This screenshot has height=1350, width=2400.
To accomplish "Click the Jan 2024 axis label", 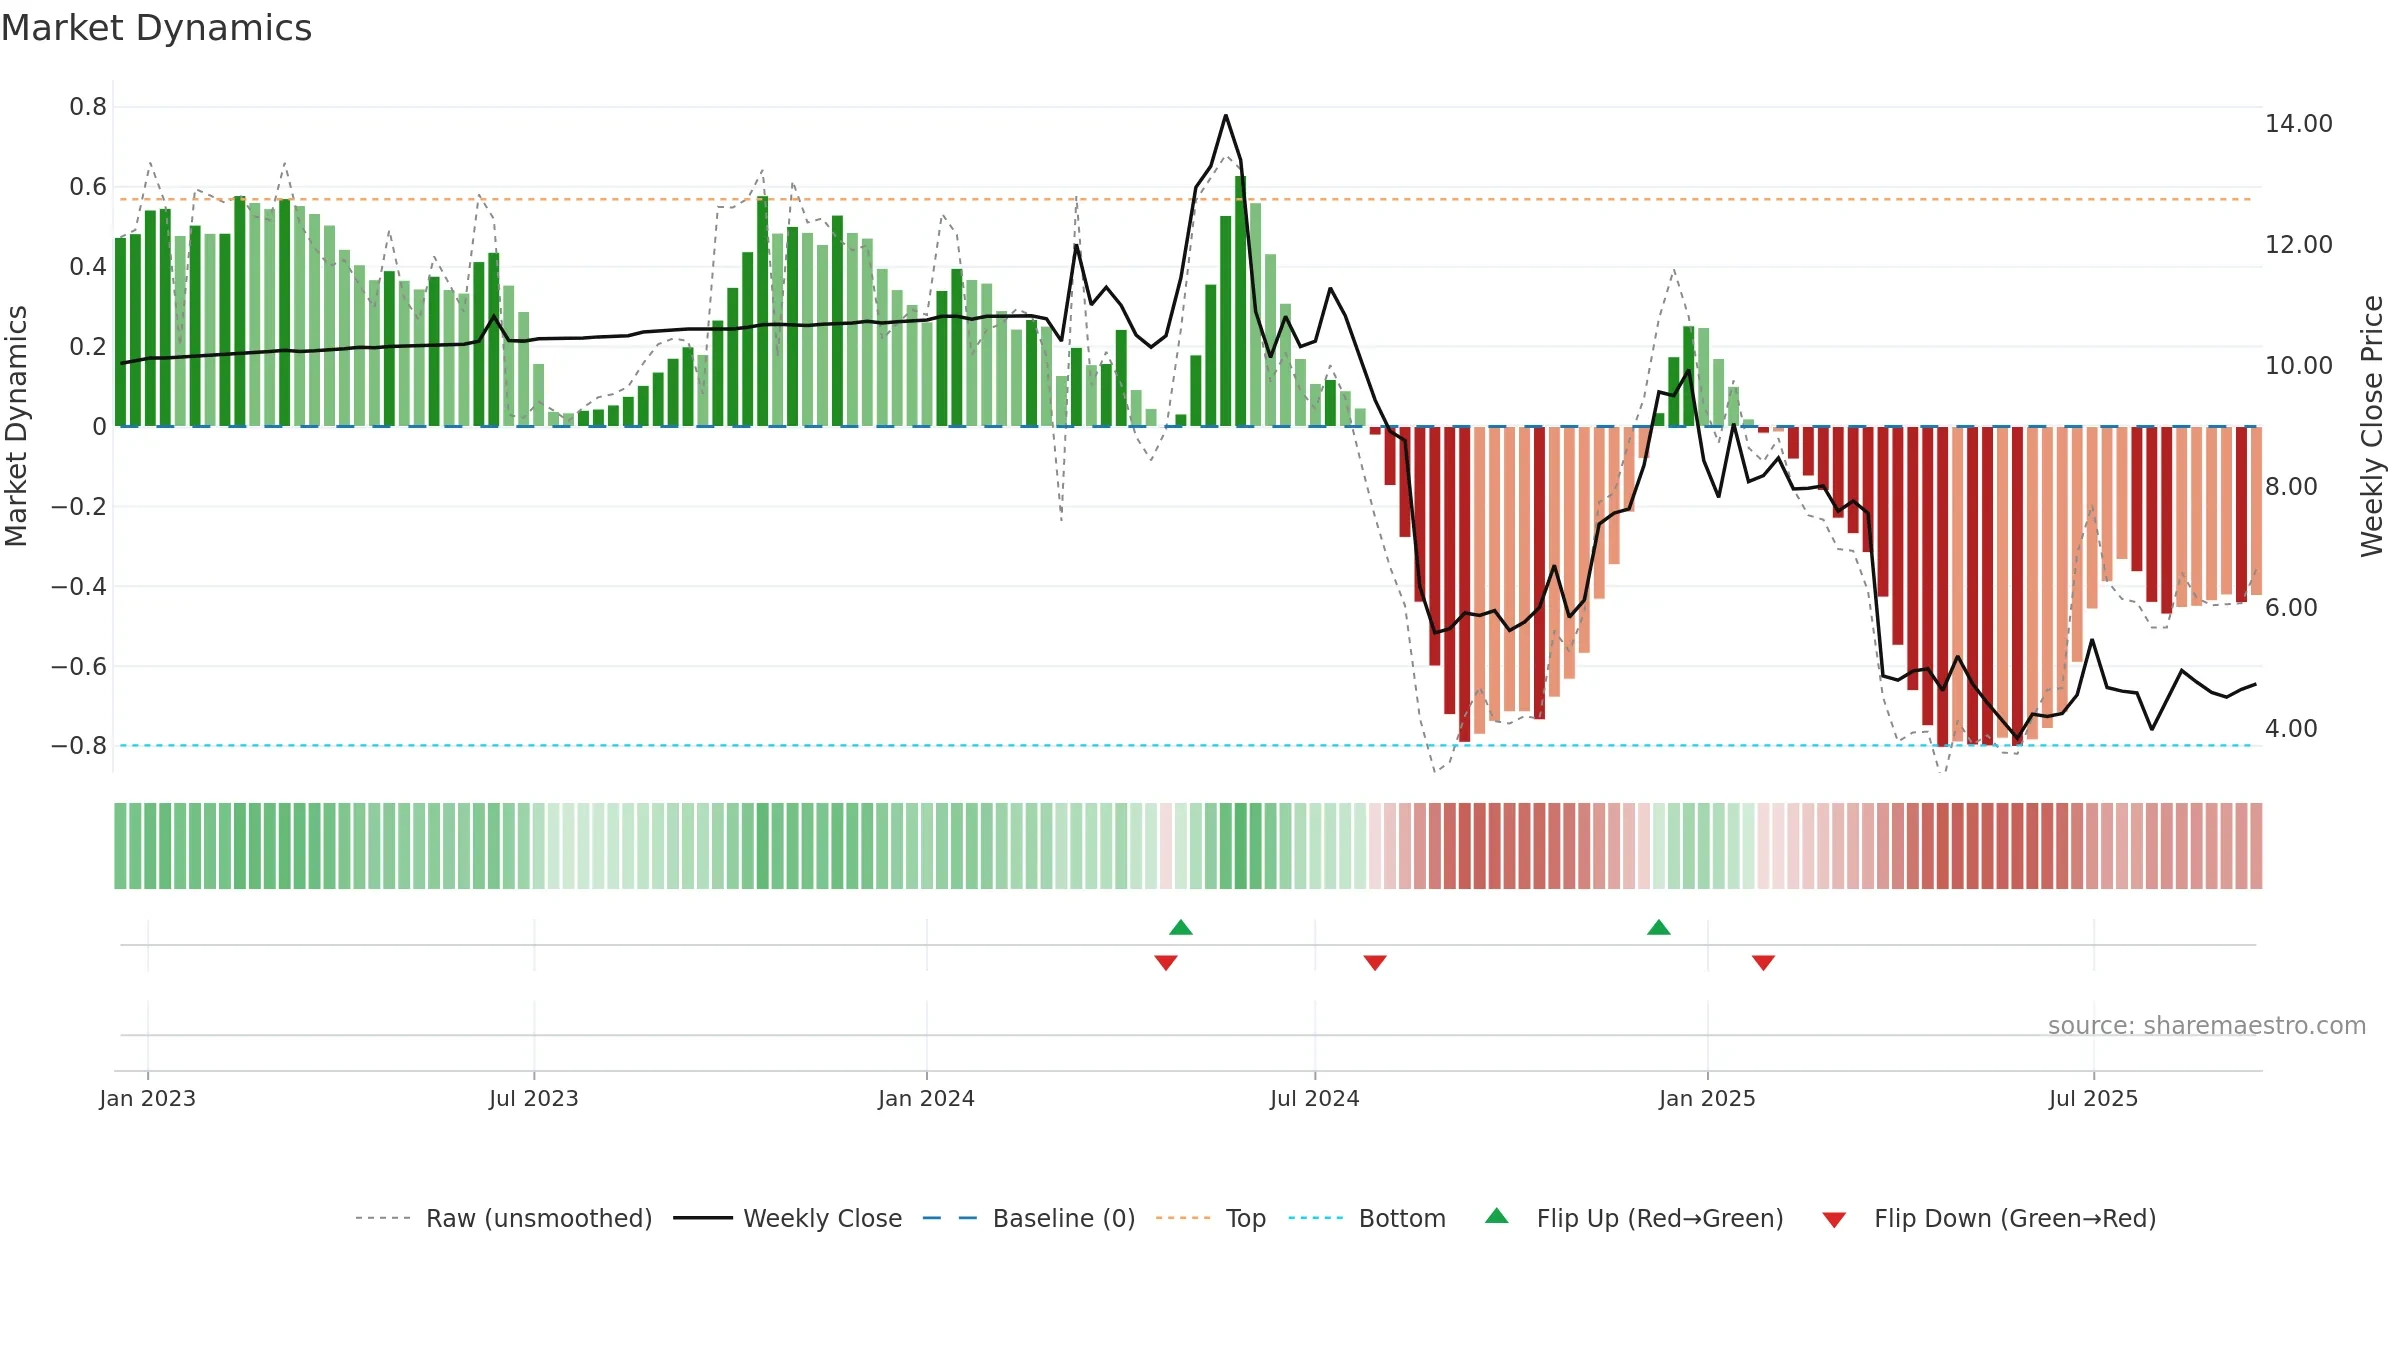I will pos(927,1098).
